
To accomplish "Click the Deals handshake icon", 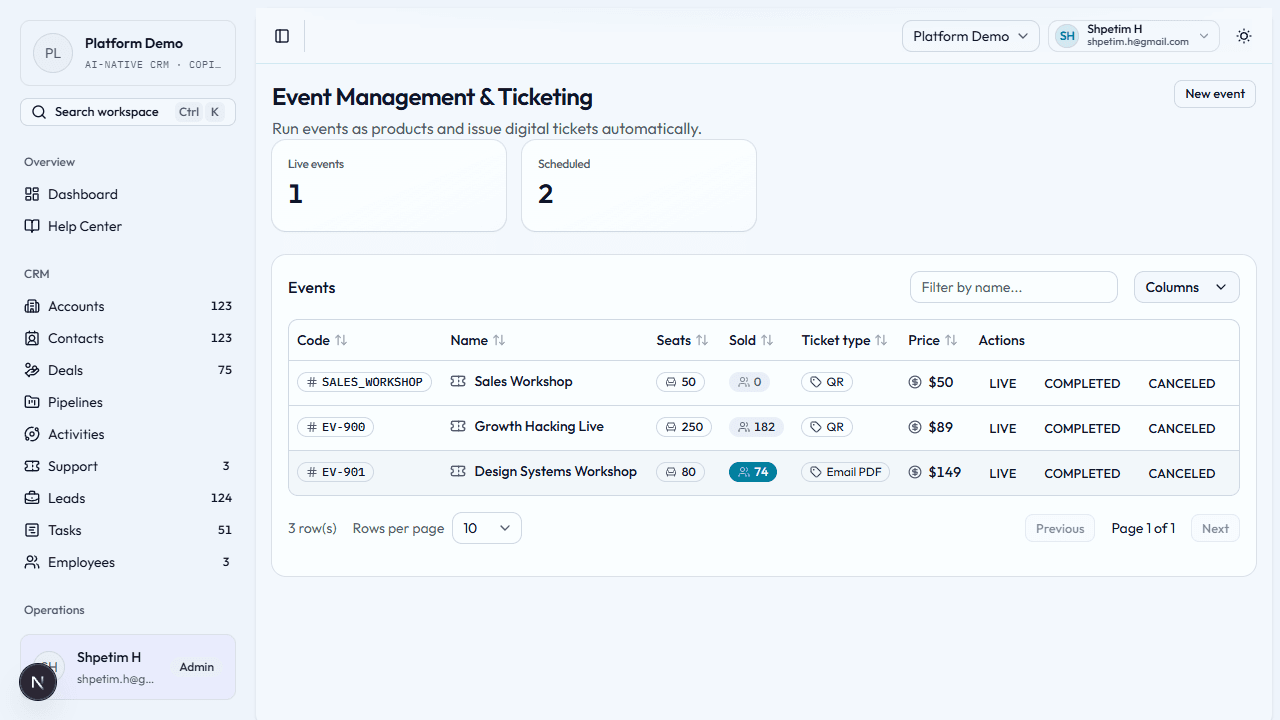I will point(33,370).
